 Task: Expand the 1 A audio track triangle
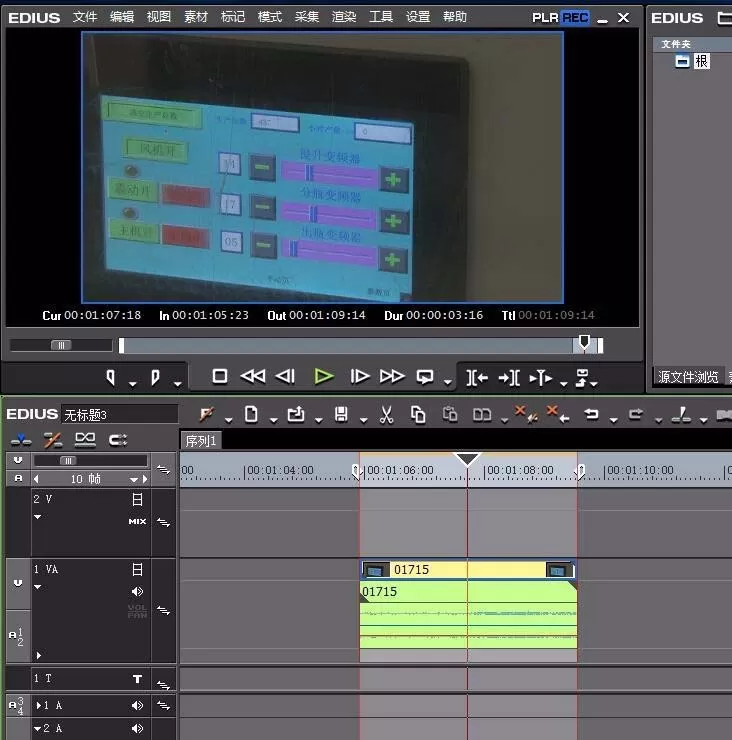pyautogui.click(x=39, y=705)
